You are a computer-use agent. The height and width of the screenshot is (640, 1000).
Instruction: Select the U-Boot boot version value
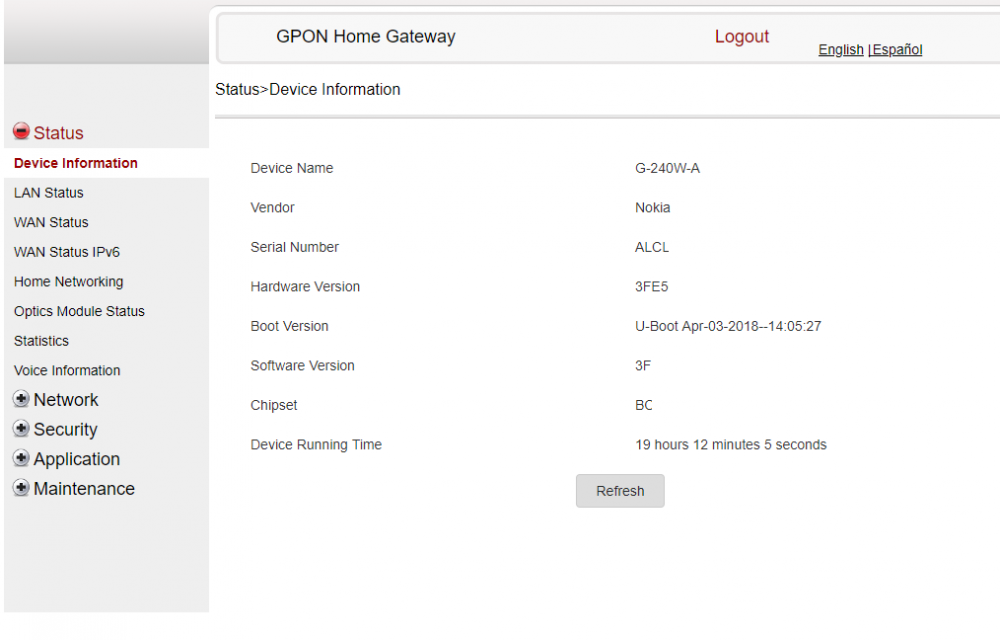click(728, 326)
